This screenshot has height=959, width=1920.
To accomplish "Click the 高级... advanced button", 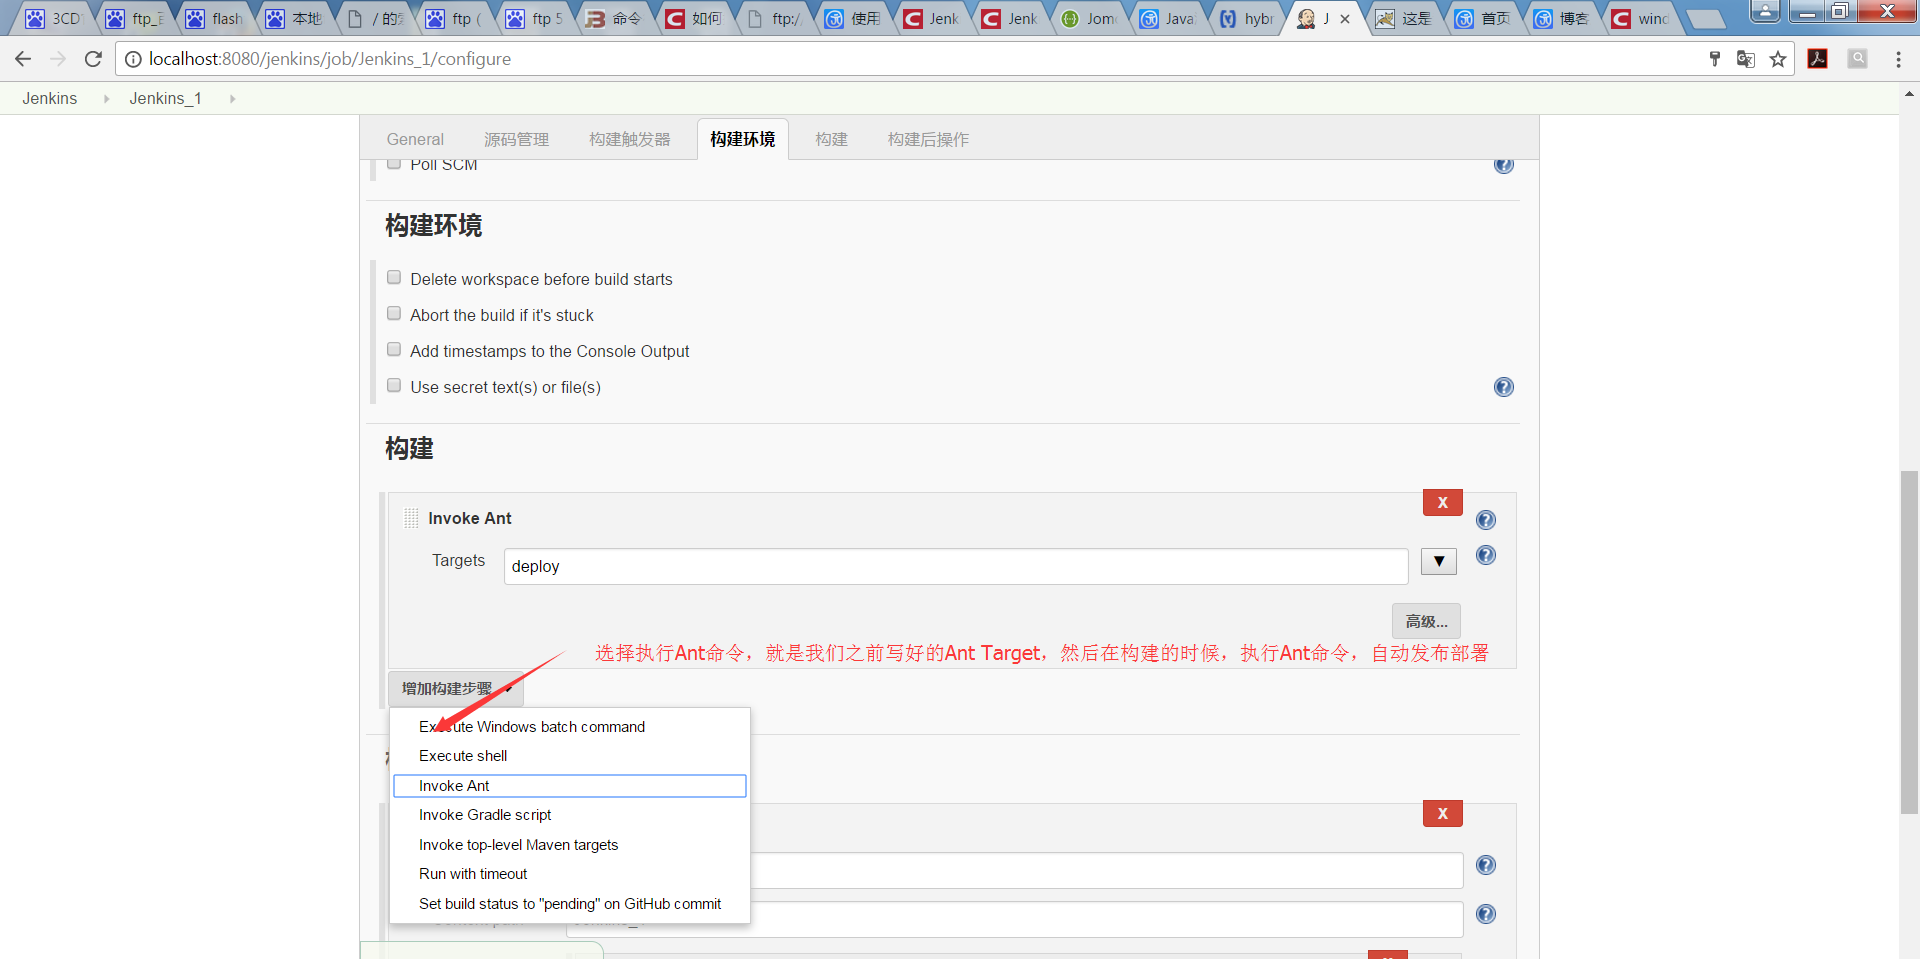I will 1426,621.
